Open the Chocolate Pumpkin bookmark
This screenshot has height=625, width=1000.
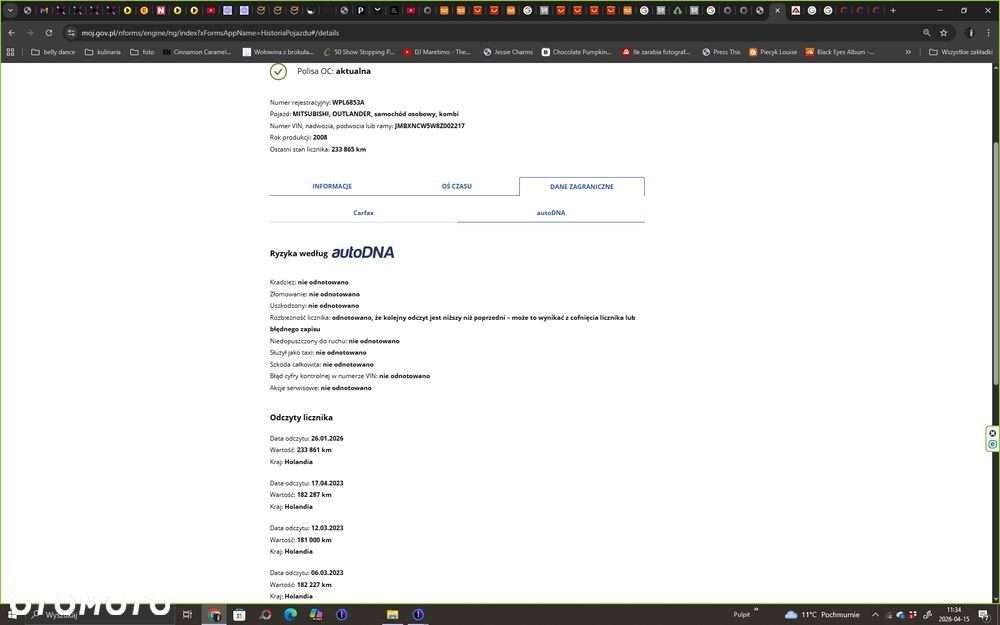pyautogui.click(x=577, y=52)
